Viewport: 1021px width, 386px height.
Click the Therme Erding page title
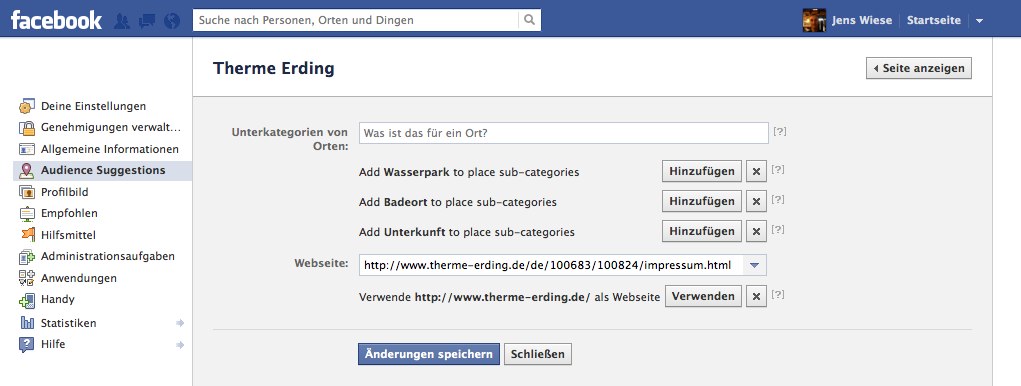[273, 68]
